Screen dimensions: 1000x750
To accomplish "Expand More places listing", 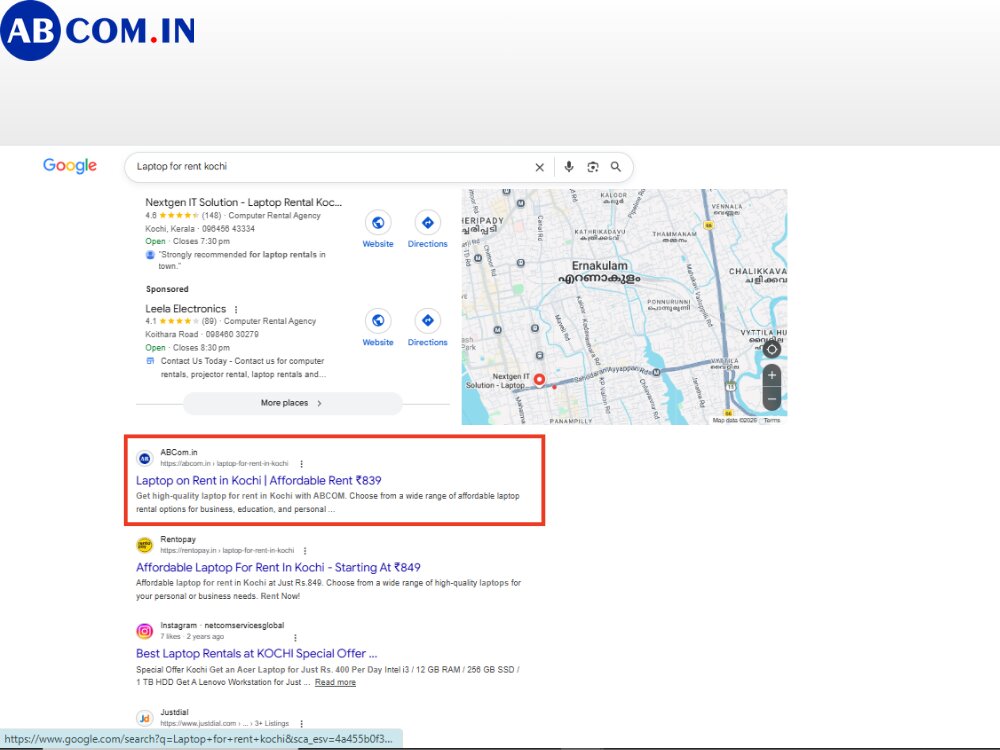I will pos(293,403).
